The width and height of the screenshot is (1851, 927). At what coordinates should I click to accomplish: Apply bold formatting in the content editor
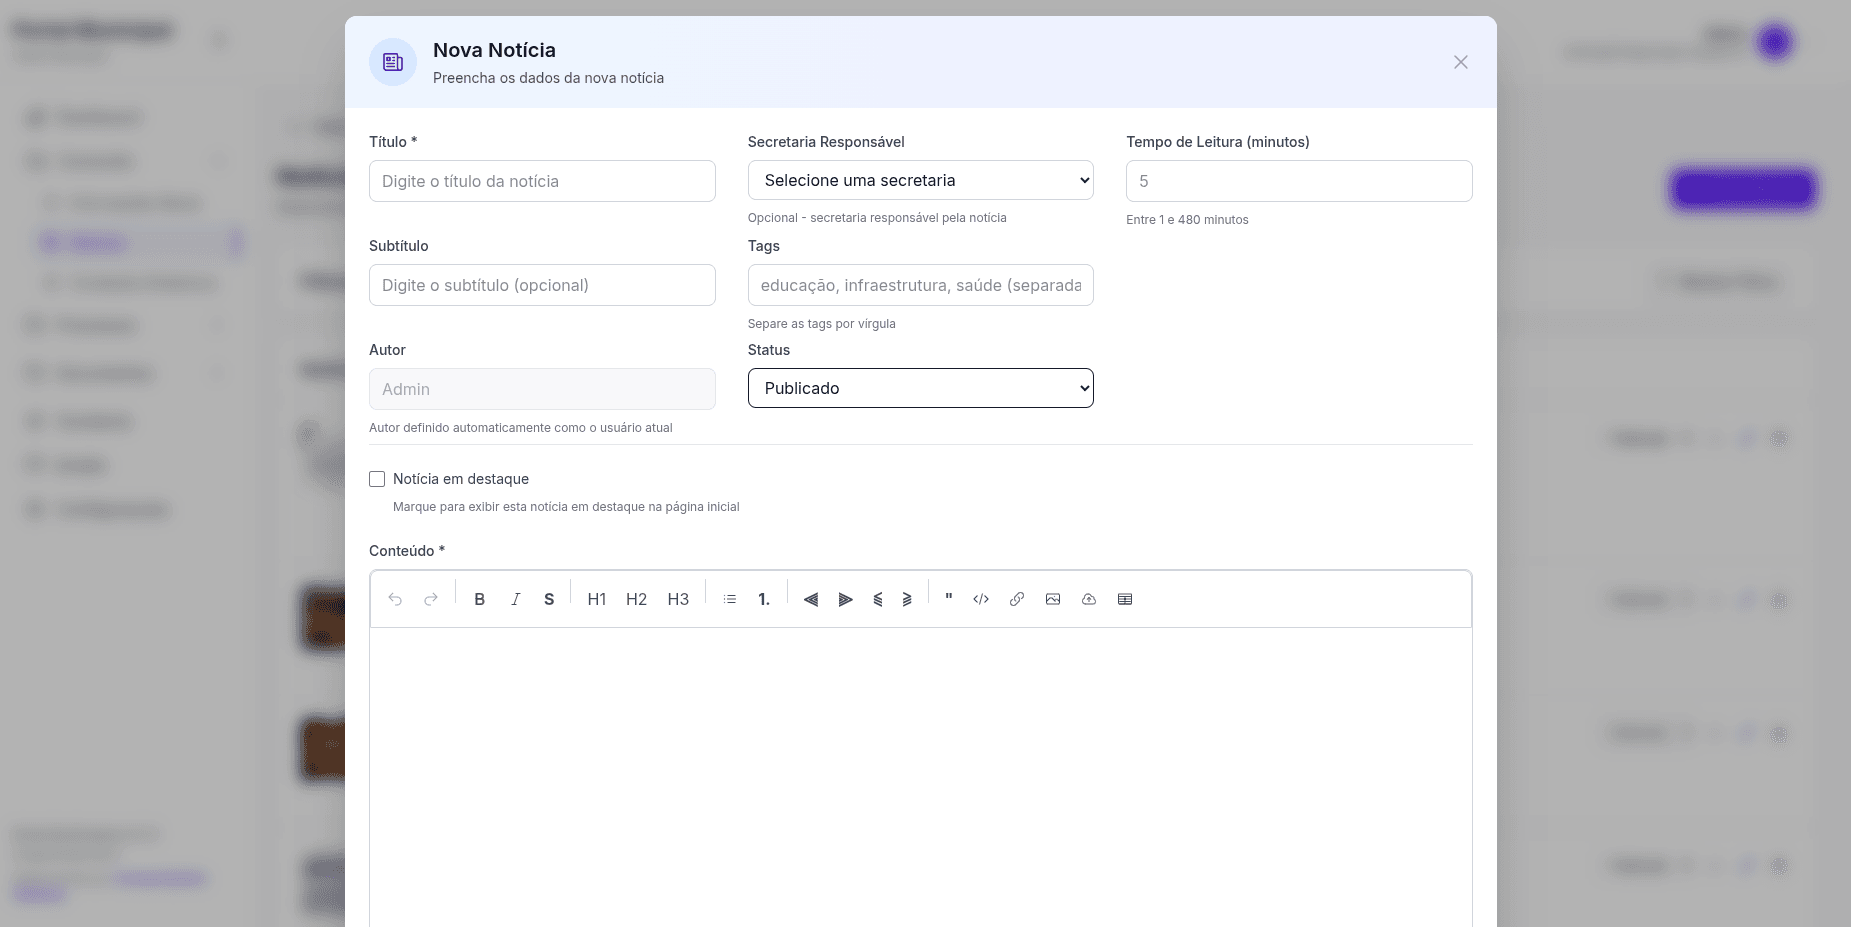(479, 599)
